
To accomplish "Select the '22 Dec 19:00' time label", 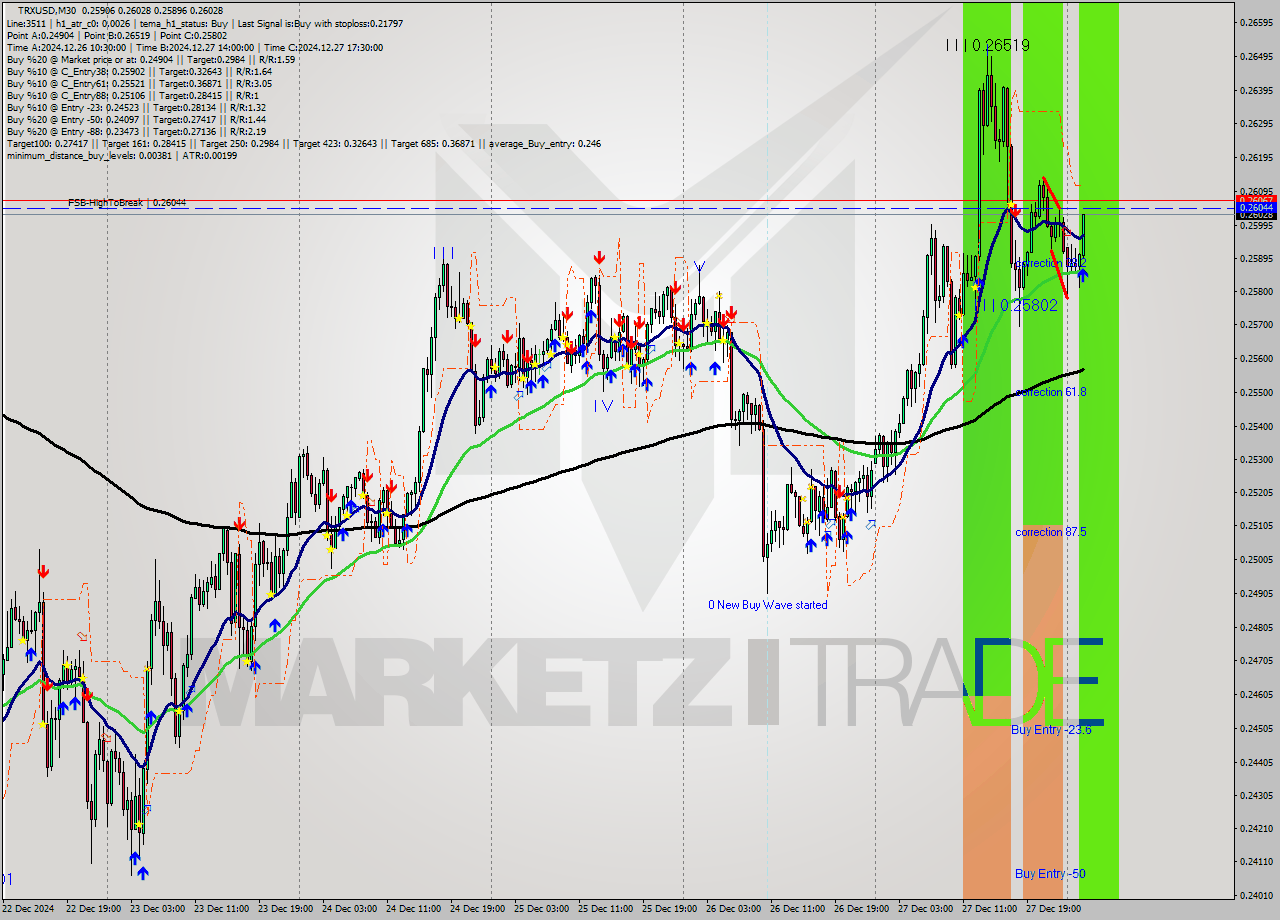I will (92, 909).
